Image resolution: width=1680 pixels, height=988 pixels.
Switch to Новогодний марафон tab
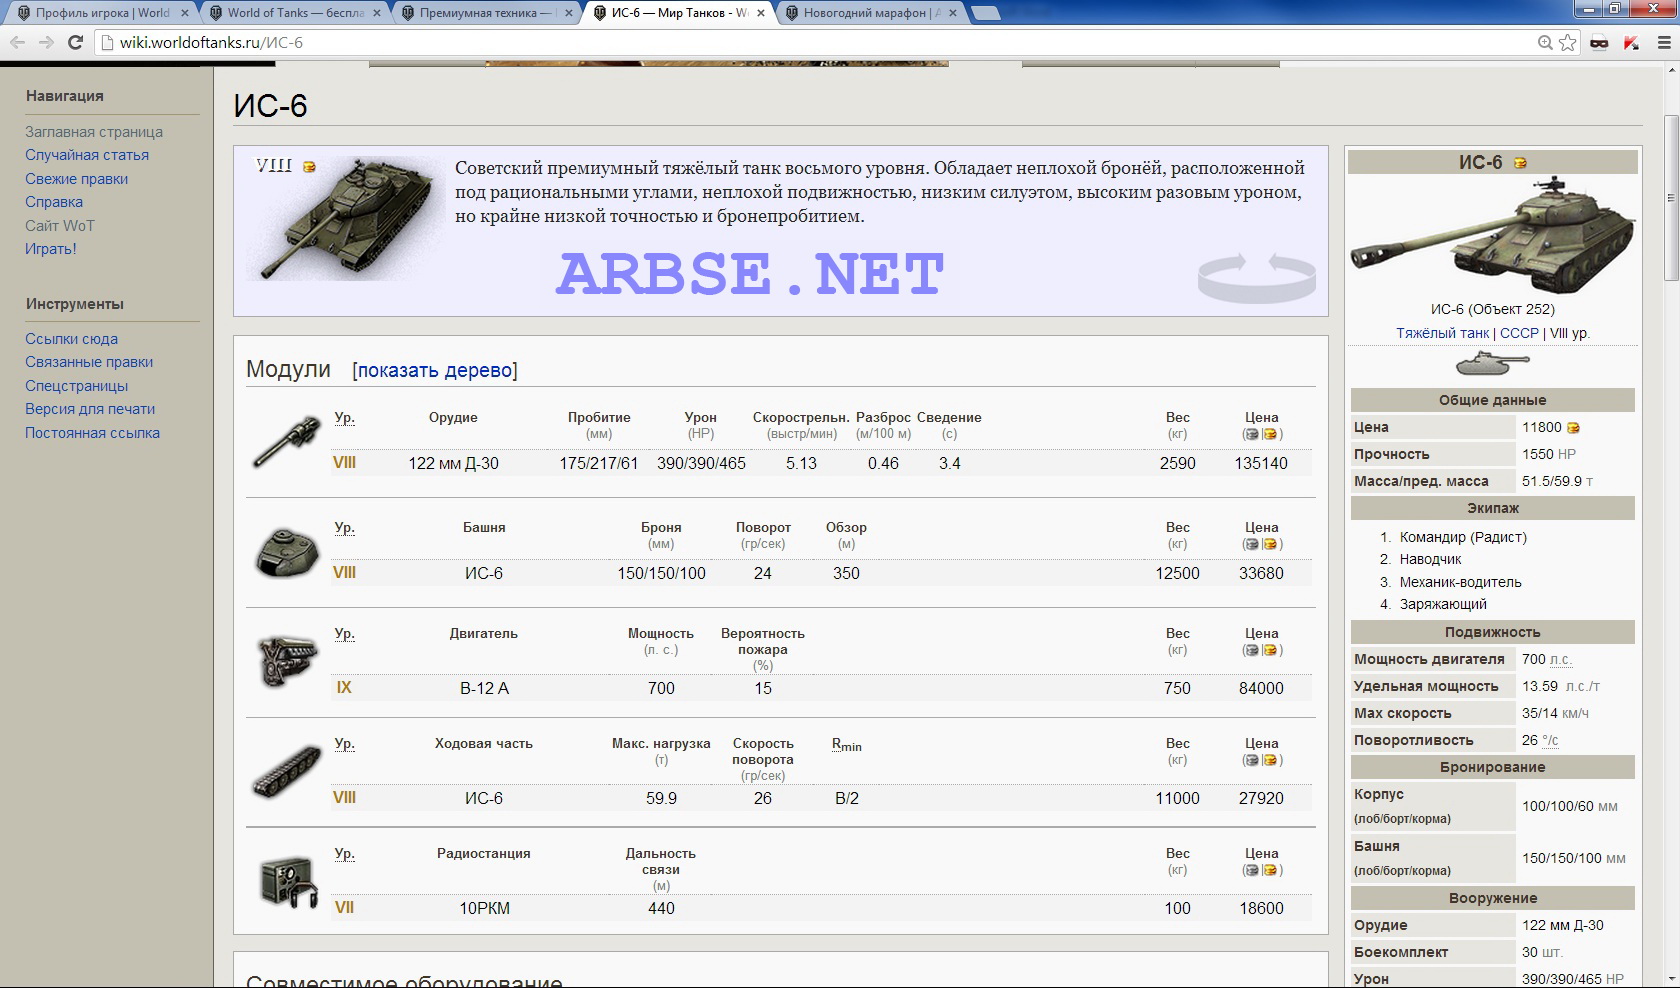pyautogui.click(x=870, y=13)
